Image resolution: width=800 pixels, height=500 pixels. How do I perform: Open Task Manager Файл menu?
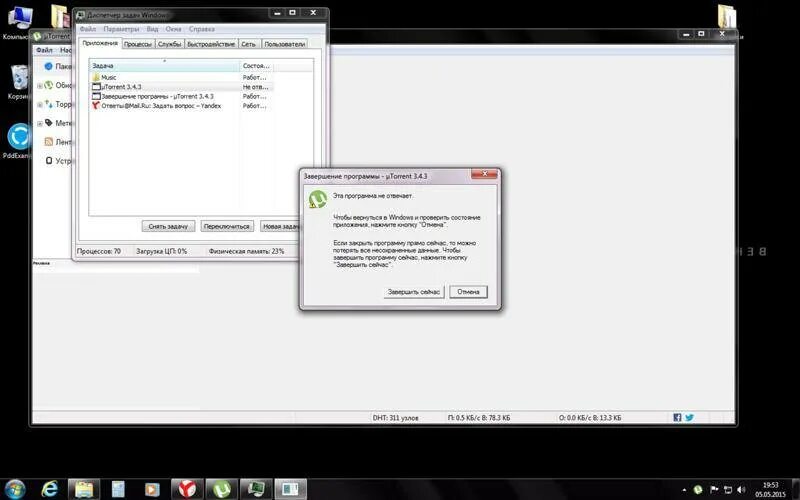[88, 29]
